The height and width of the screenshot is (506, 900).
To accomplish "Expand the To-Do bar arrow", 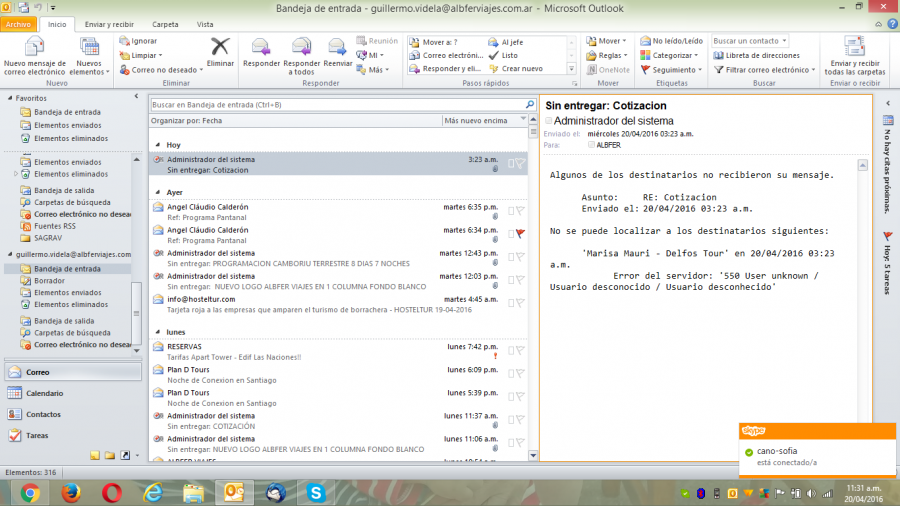I will [888, 103].
